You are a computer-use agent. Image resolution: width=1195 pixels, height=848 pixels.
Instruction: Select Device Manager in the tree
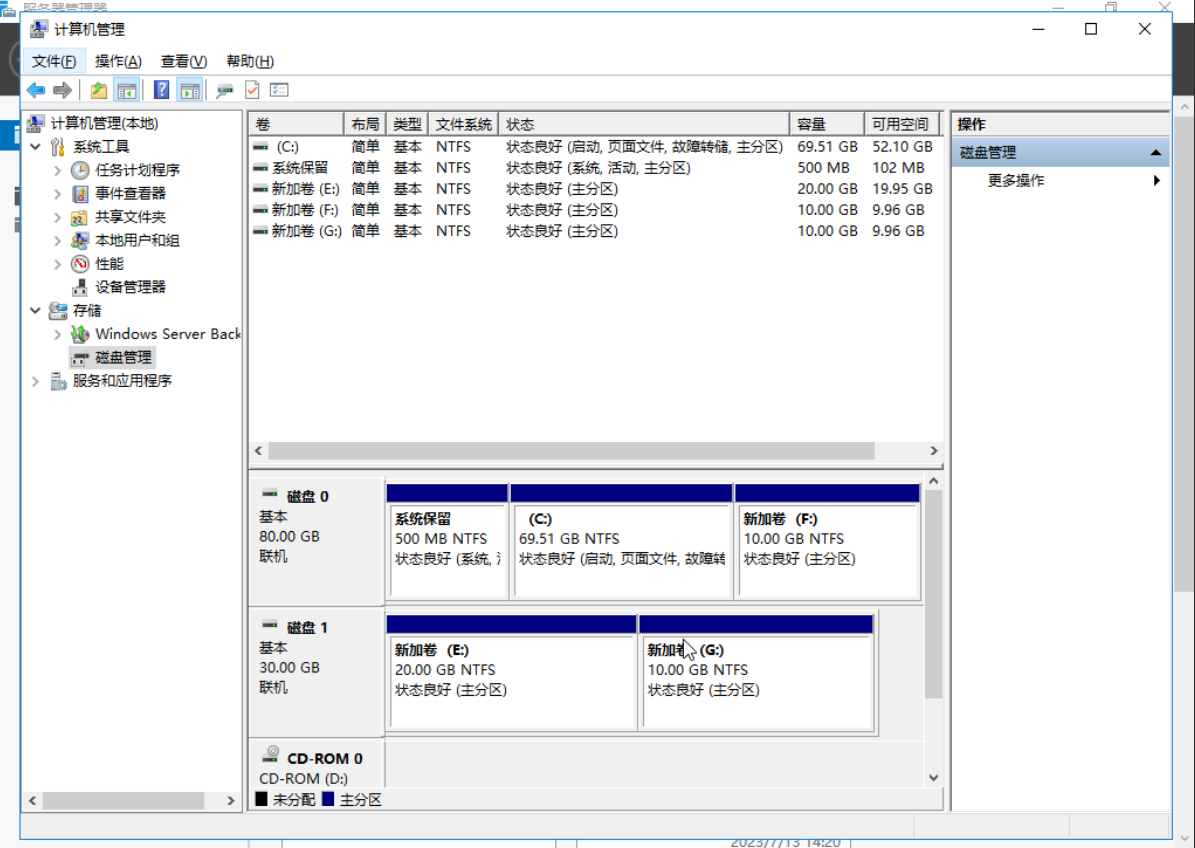[130, 287]
